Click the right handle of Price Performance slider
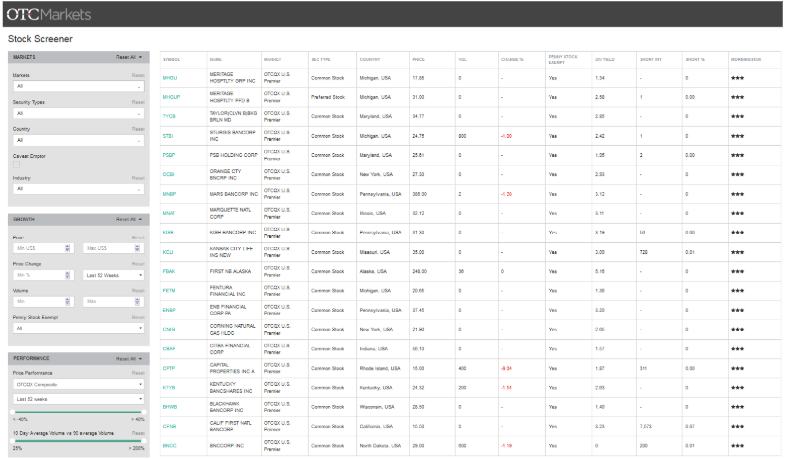This screenshot has height=459, width=787. [144, 412]
